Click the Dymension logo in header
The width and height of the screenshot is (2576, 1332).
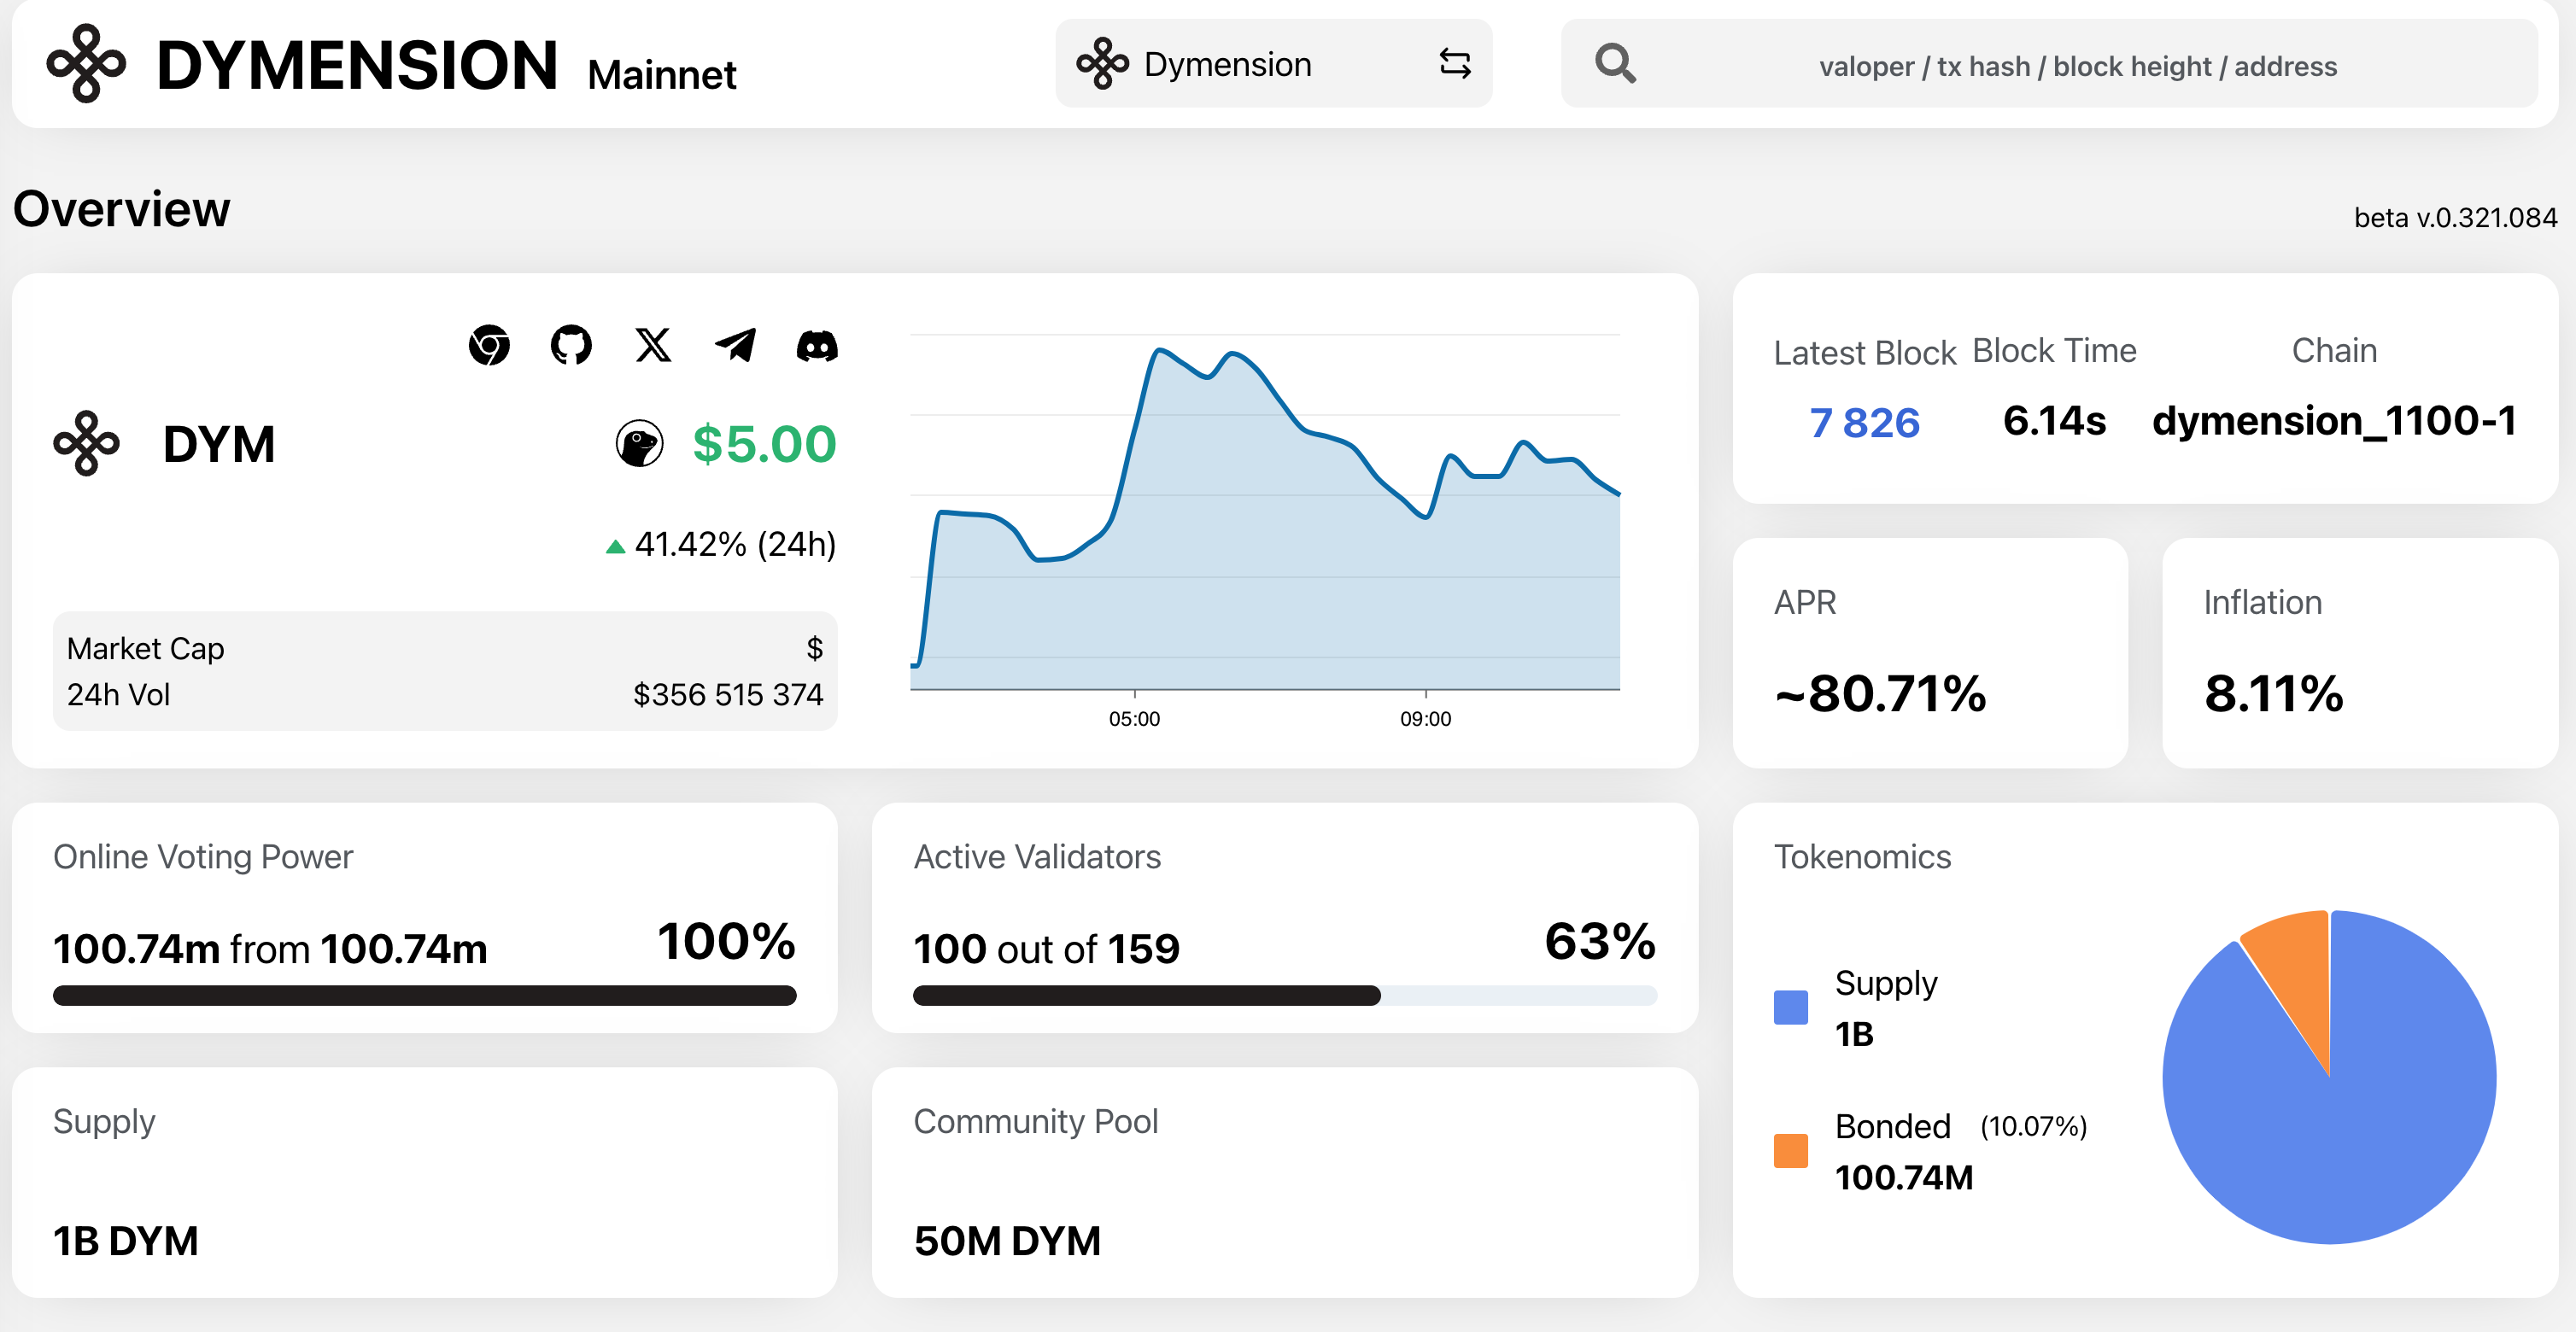click(x=87, y=64)
